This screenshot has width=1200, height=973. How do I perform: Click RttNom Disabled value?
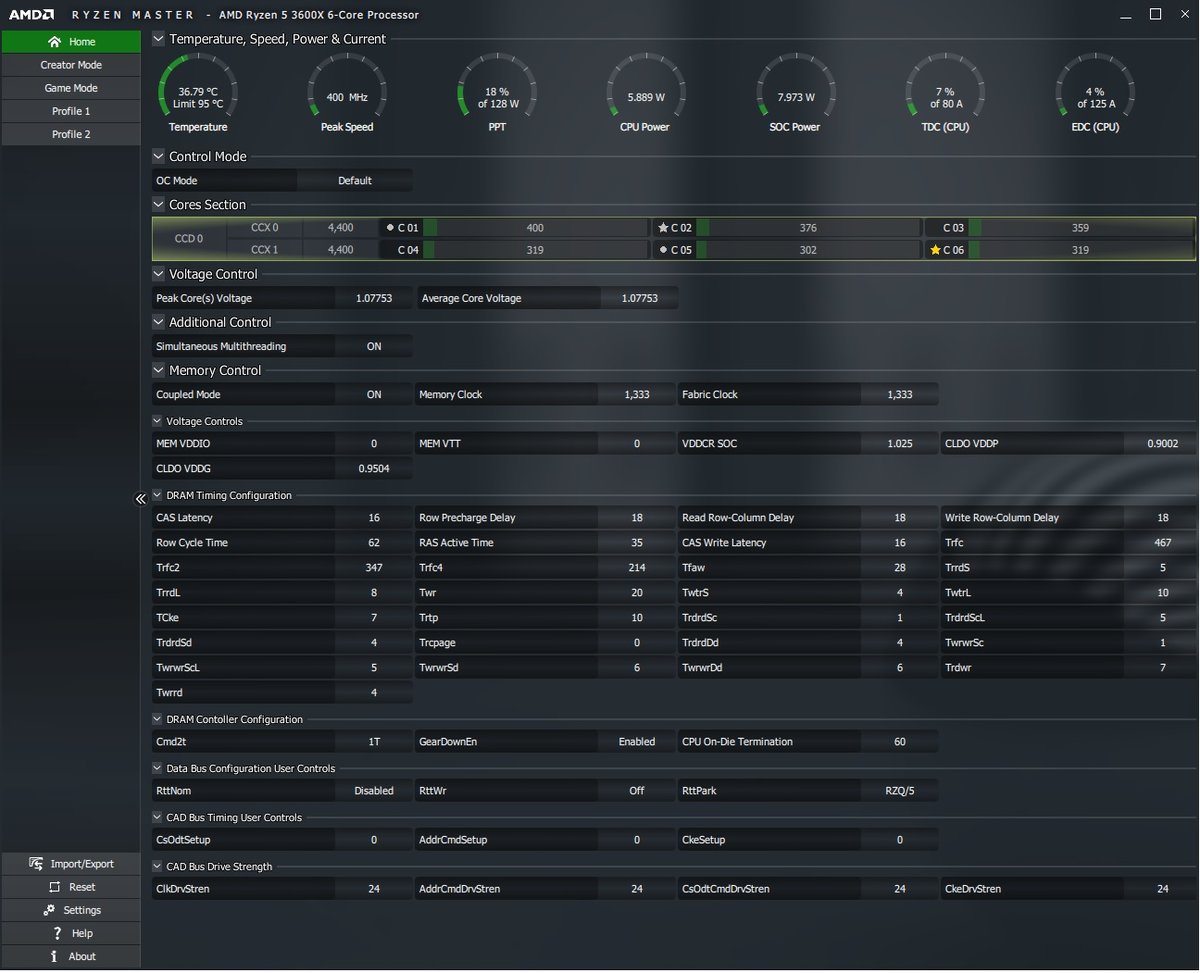(x=374, y=791)
